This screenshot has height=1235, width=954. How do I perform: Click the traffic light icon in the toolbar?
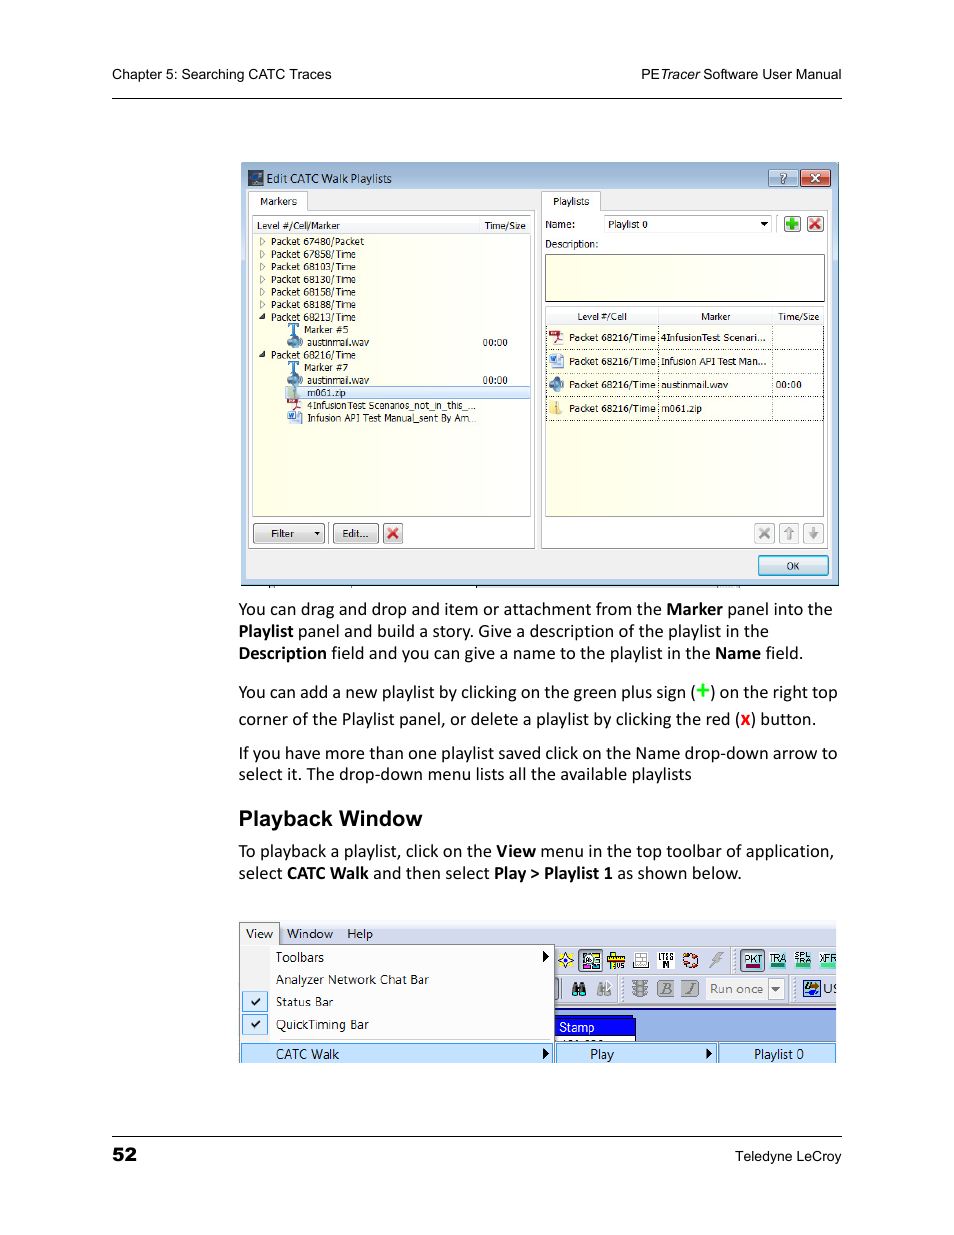coord(640,989)
